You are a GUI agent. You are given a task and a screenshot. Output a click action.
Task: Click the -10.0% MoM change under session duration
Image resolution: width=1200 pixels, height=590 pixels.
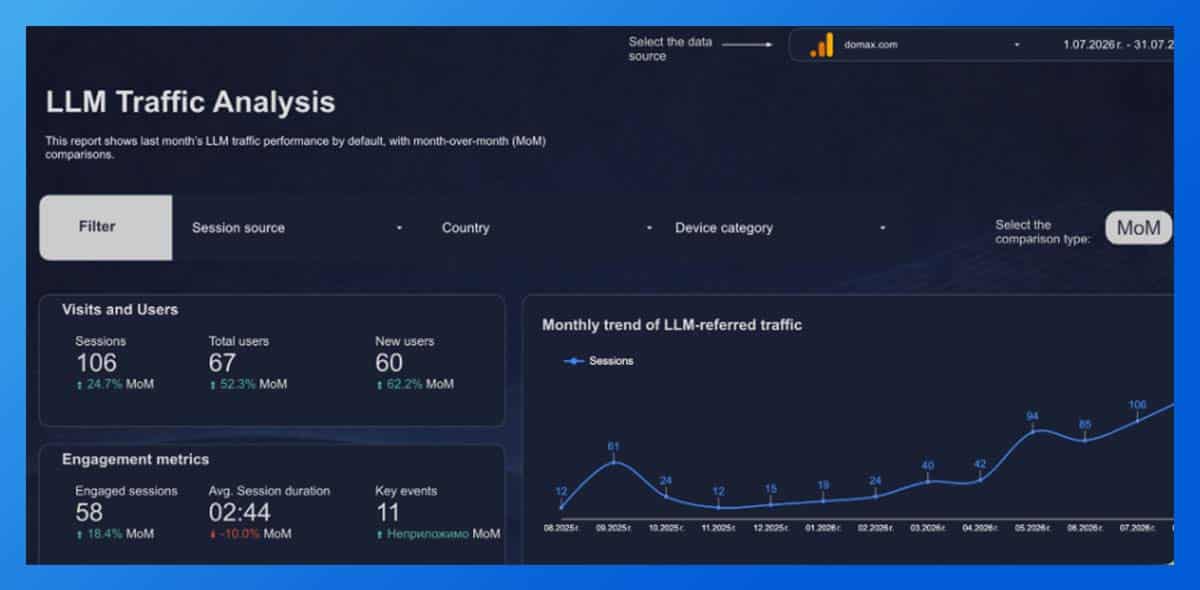click(x=250, y=534)
